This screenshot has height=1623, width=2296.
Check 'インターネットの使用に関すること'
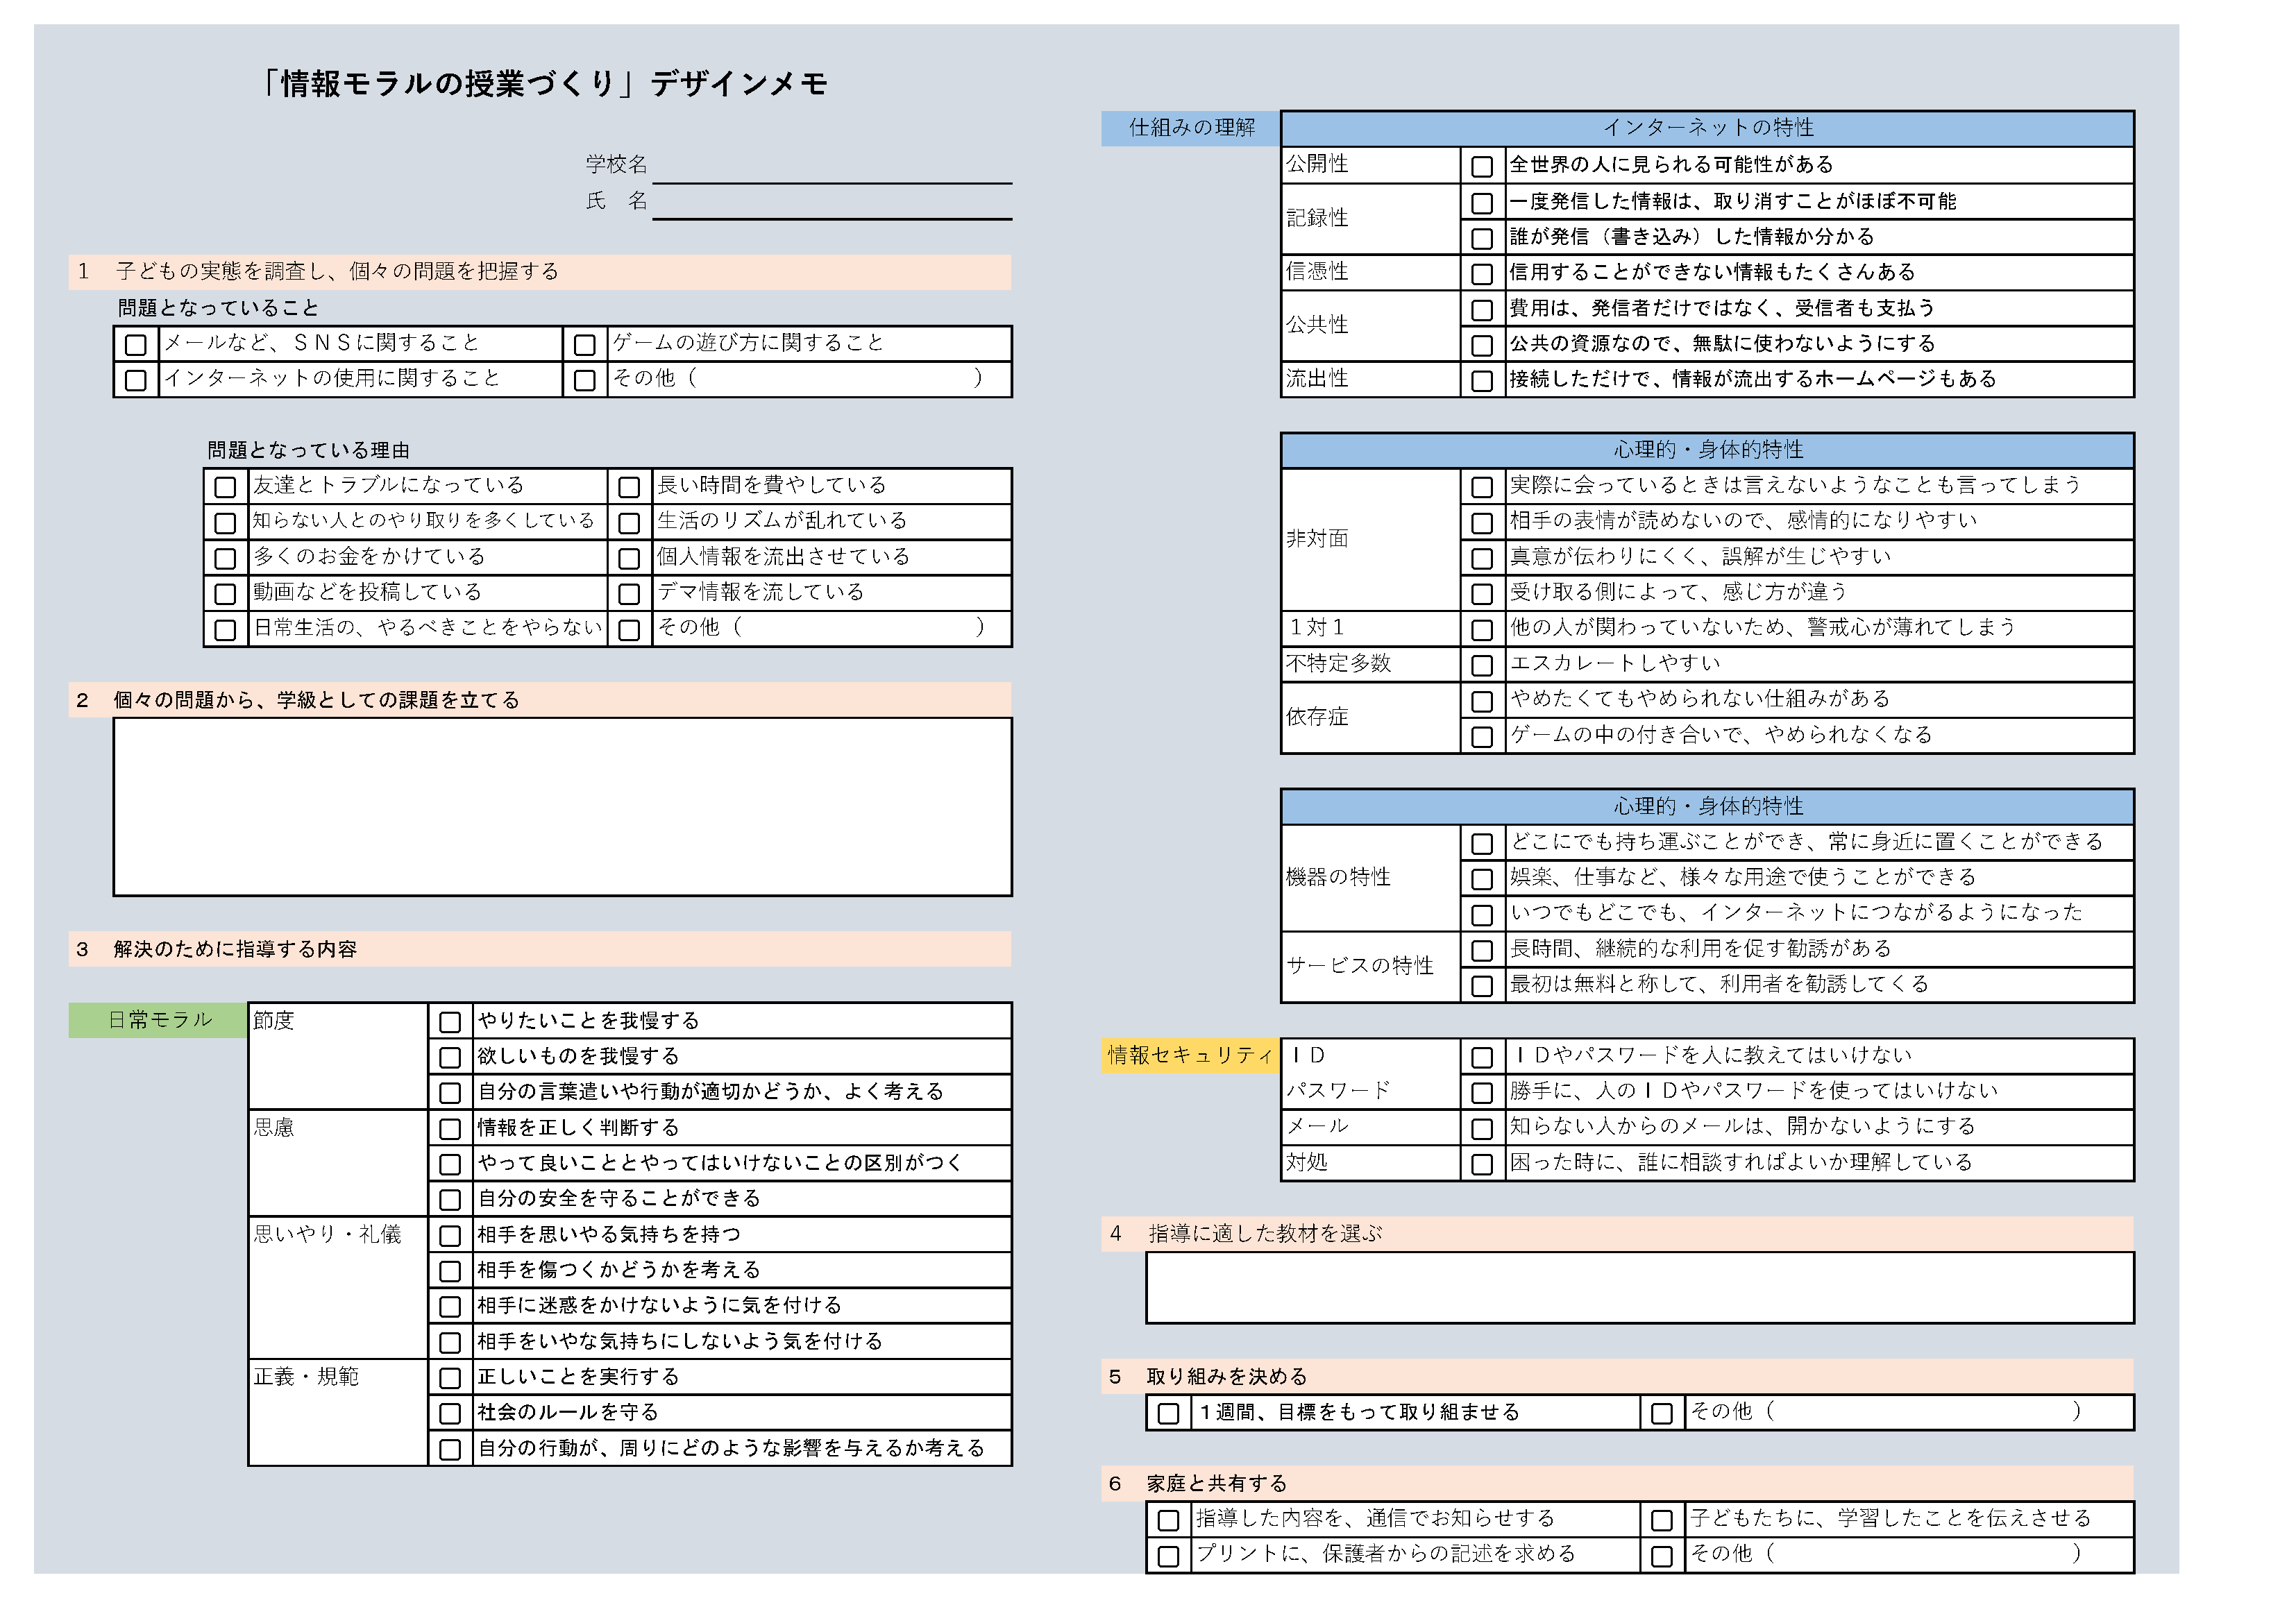136,380
